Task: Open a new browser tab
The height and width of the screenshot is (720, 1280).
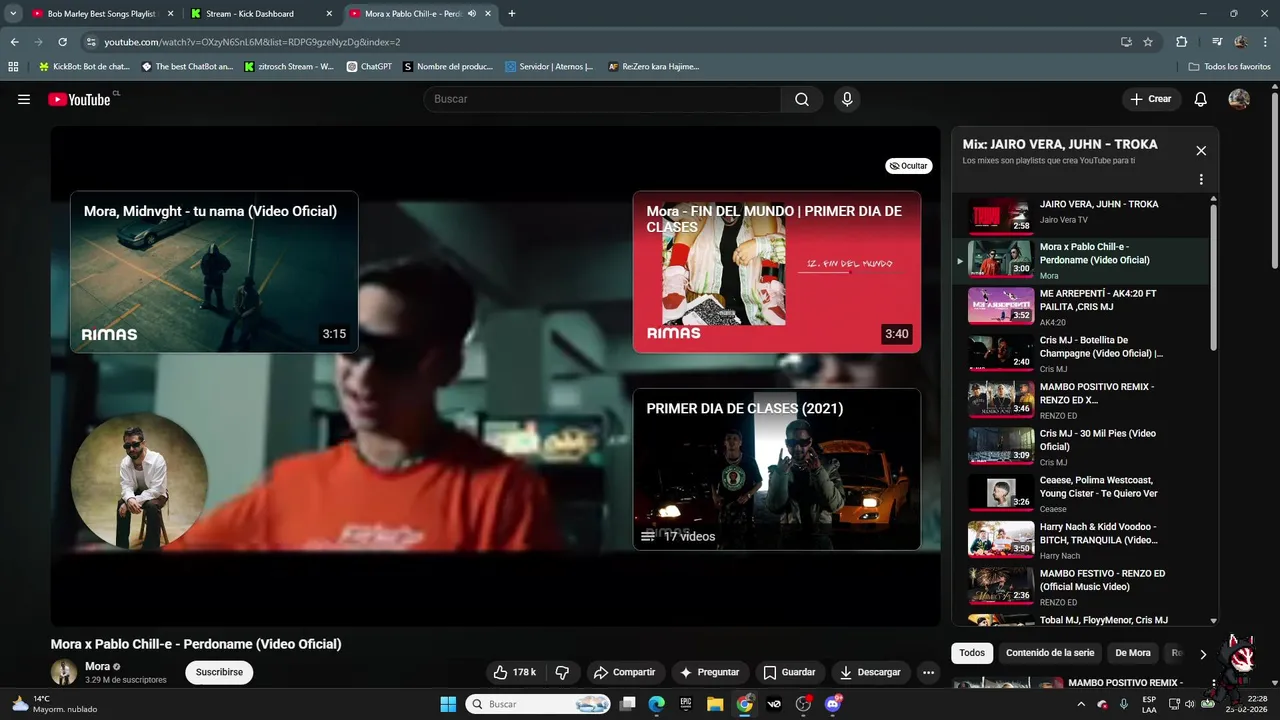Action: tap(512, 14)
